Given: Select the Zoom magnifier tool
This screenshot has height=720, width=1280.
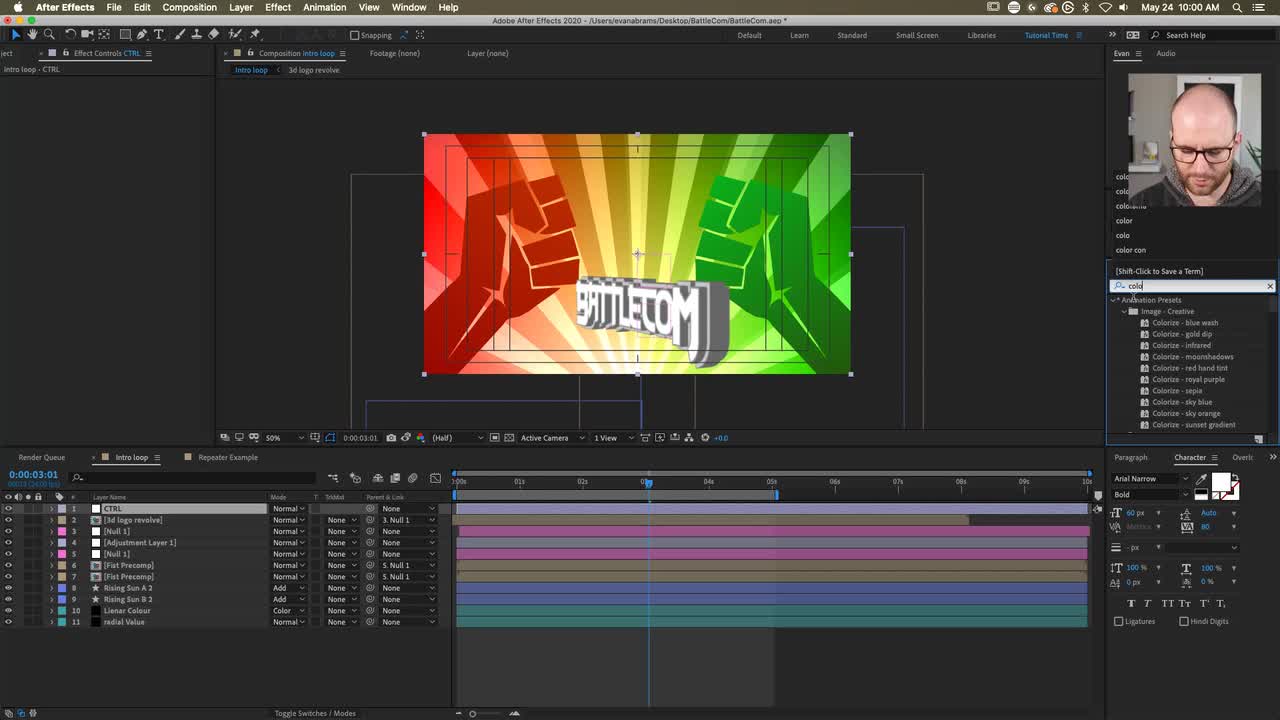Looking at the screenshot, I should [x=48, y=35].
